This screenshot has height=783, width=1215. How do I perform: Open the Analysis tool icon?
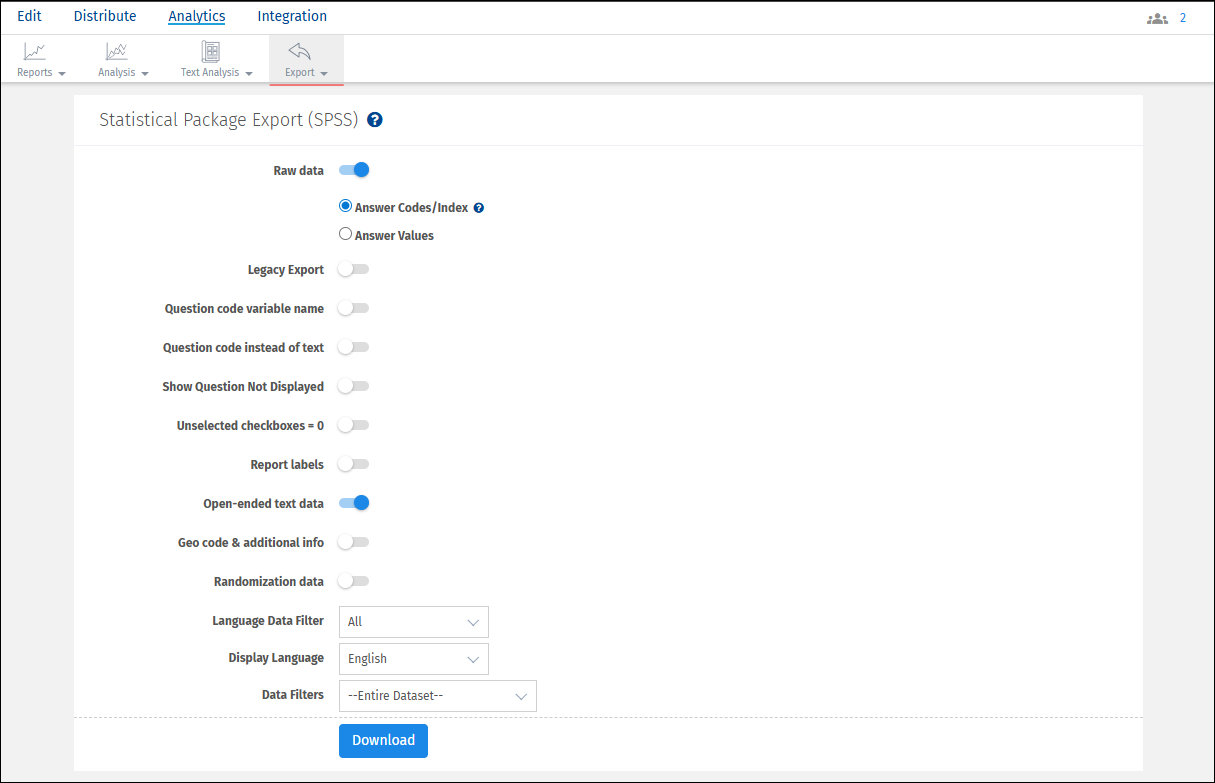tap(115, 50)
